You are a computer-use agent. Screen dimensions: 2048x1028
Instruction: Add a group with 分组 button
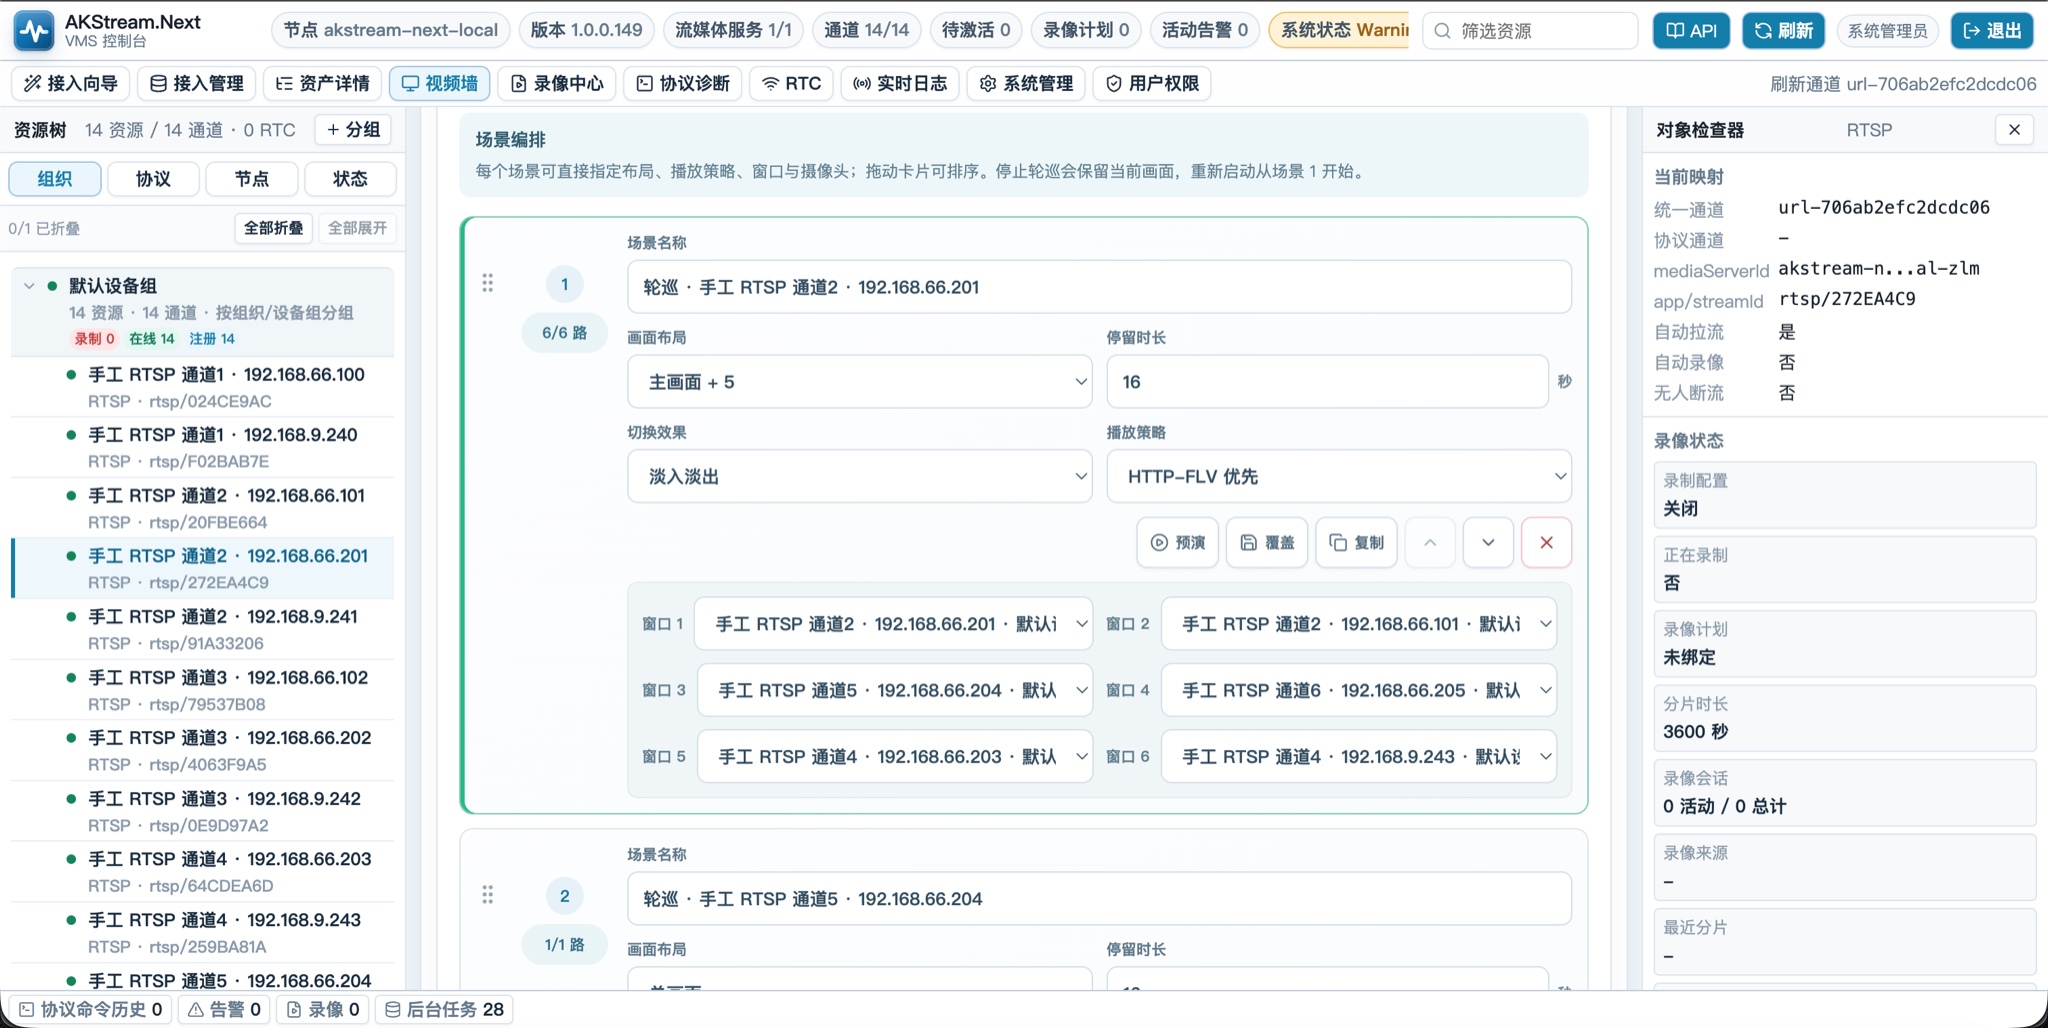353,130
